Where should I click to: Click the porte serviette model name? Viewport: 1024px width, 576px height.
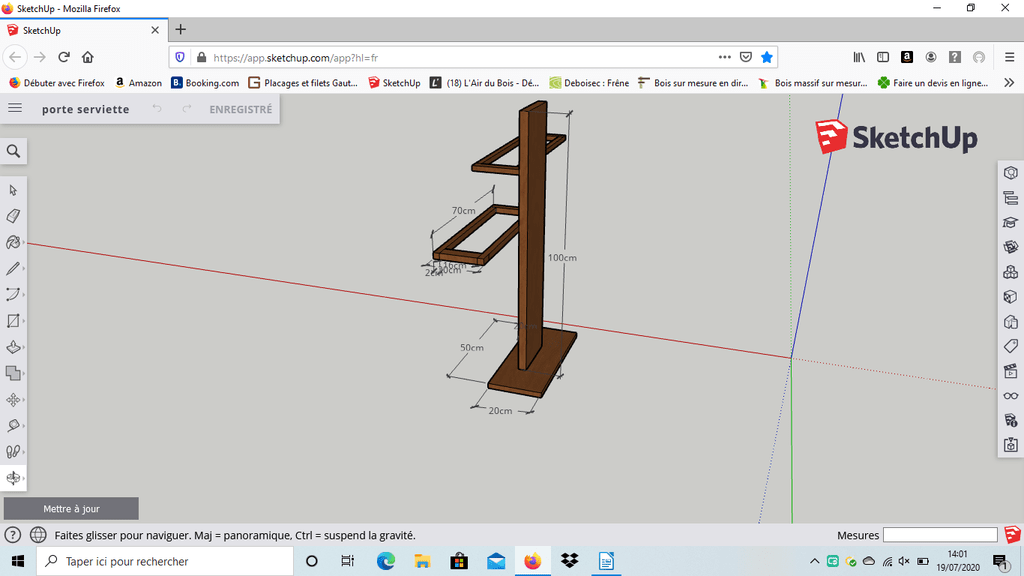[86, 109]
